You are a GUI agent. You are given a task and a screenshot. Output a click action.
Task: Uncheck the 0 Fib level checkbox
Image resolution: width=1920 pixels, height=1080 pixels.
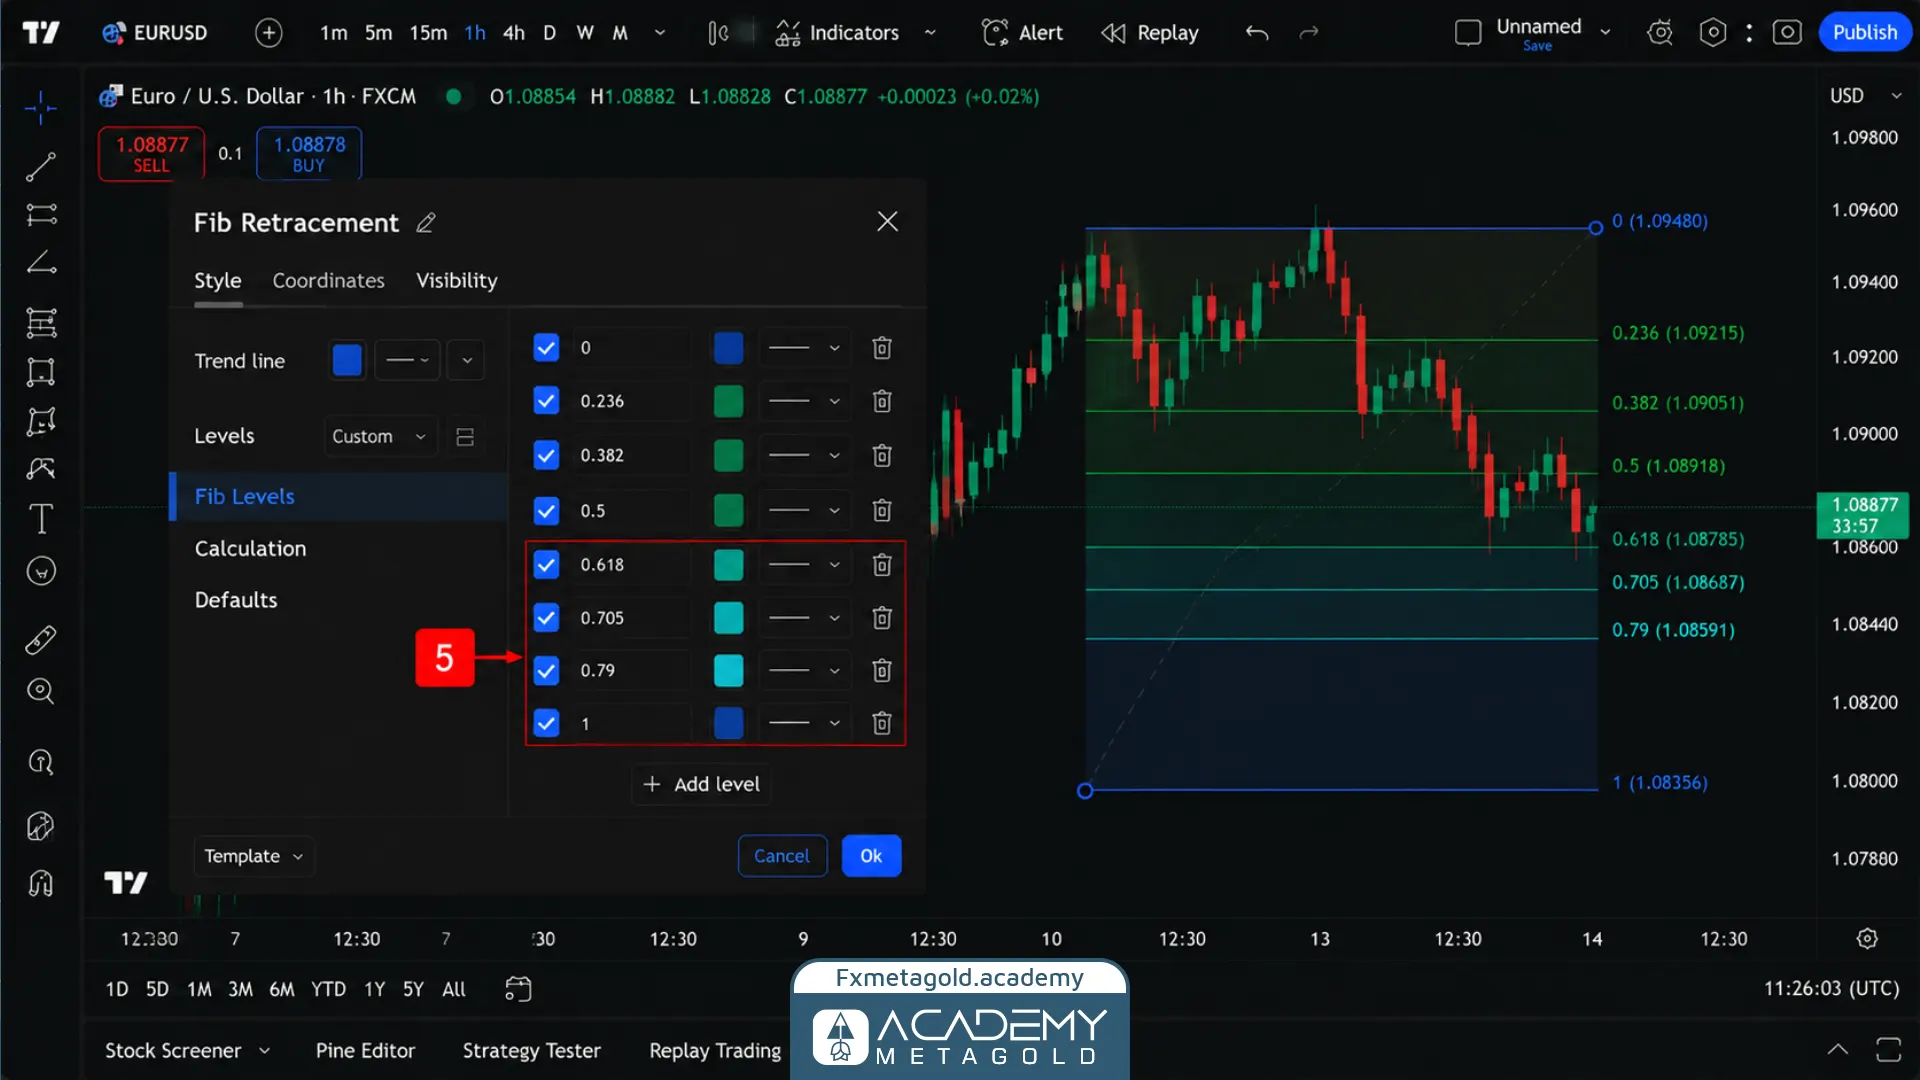546,348
